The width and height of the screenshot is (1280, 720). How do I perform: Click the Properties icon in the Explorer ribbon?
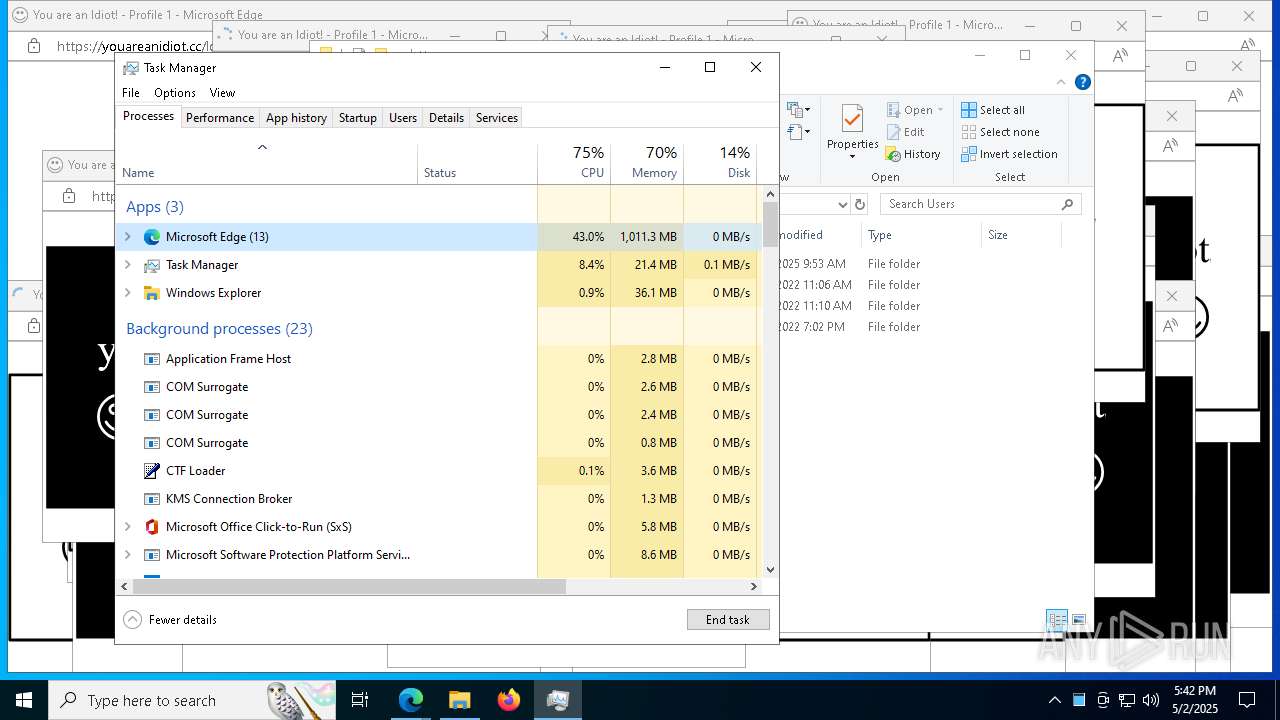click(x=852, y=119)
